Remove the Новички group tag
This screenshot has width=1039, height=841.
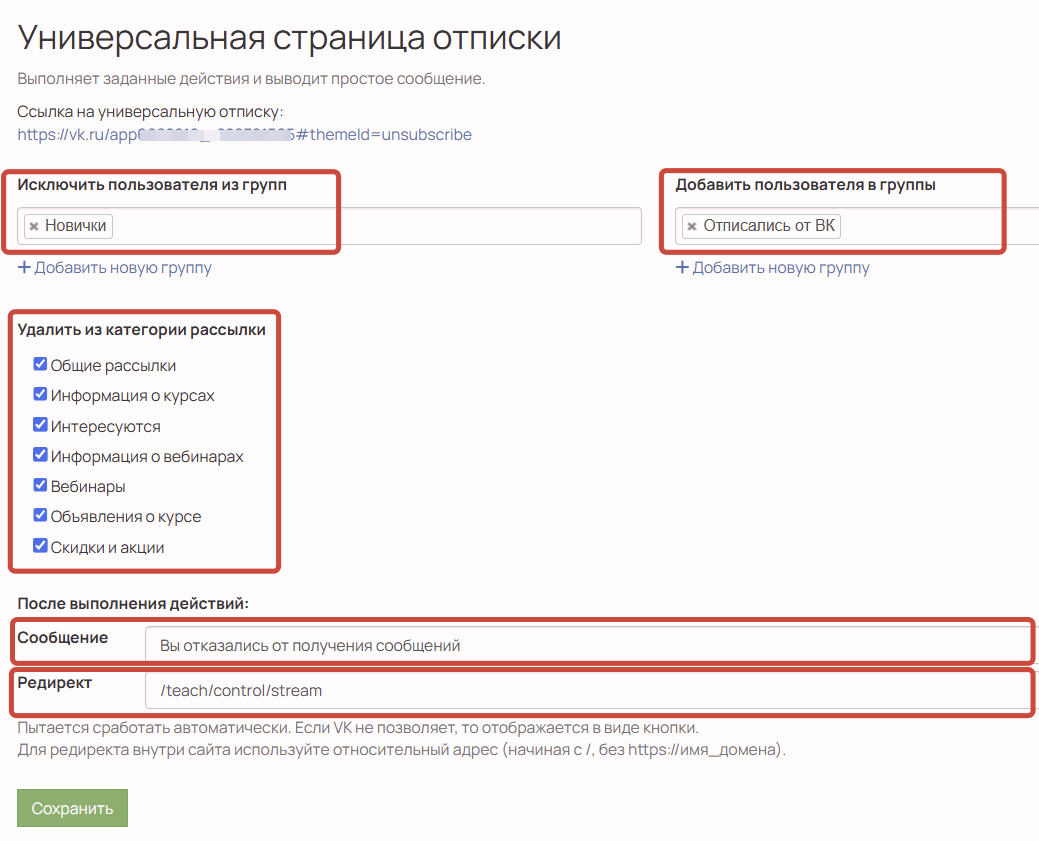(x=34, y=226)
